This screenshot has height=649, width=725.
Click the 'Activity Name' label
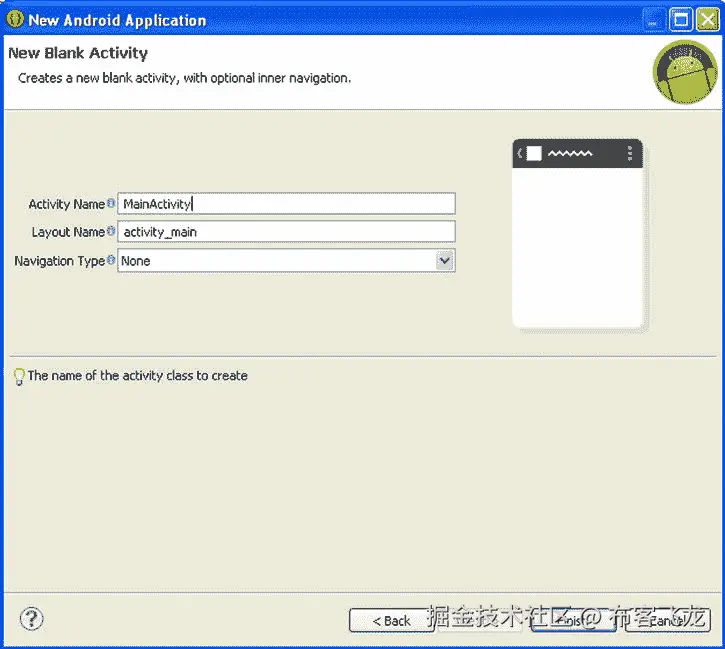[x=67, y=204]
